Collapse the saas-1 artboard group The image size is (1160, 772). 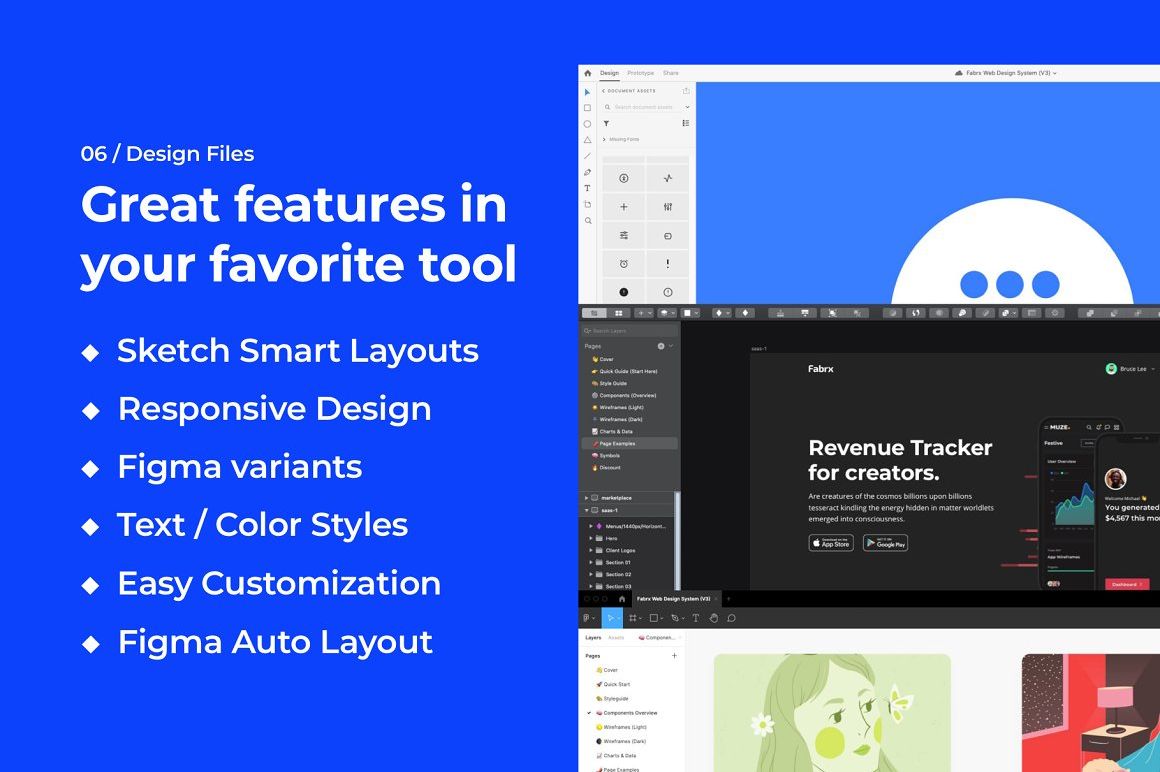[585, 510]
